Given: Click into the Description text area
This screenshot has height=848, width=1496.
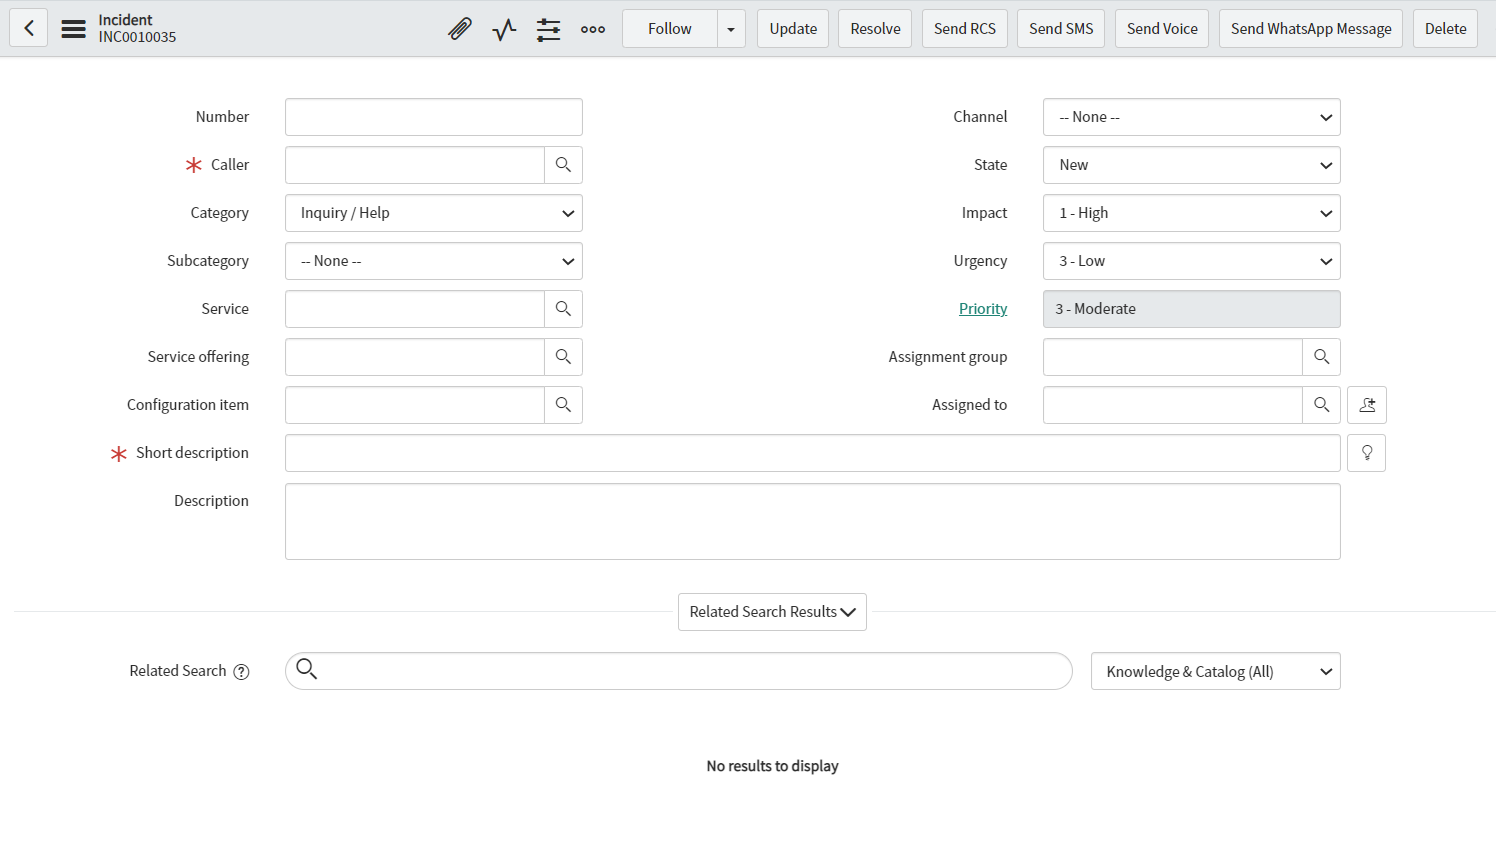Looking at the screenshot, I should (812, 521).
